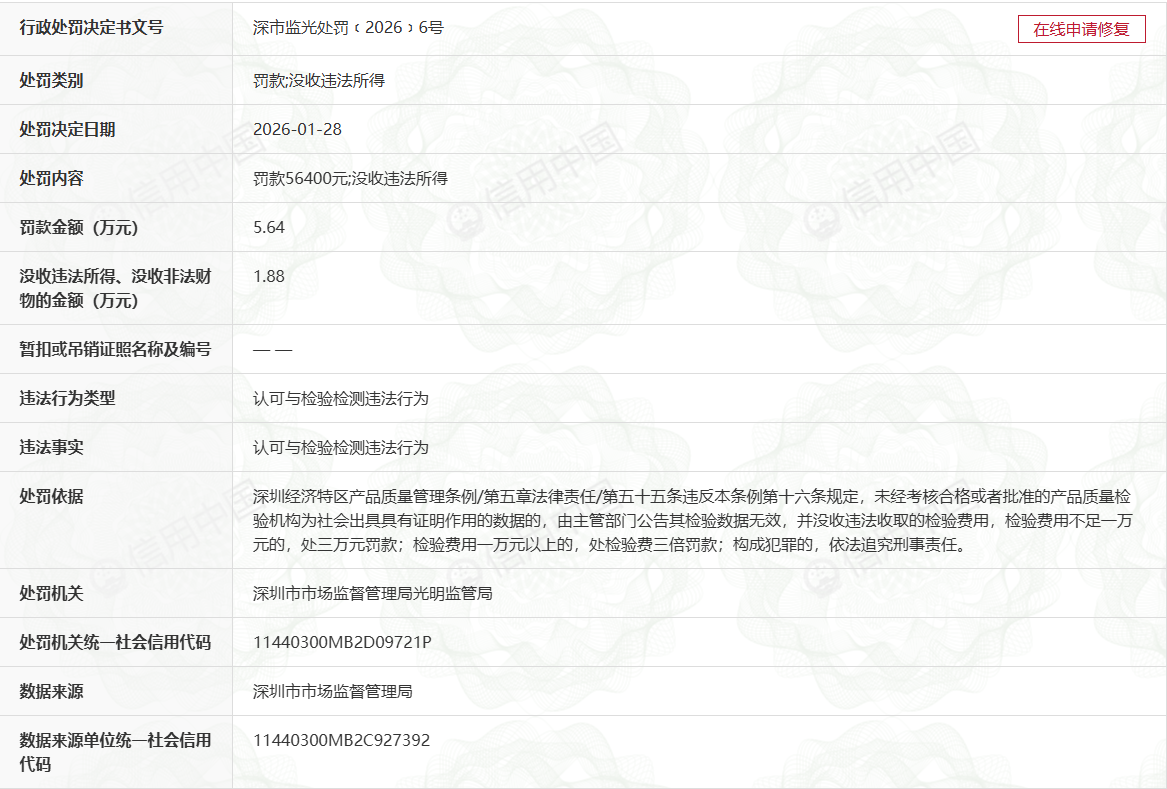This screenshot has width=1167, height=789.
Task: Select the source credit code 11440300MB2C927392
Action: pos(342,740)
